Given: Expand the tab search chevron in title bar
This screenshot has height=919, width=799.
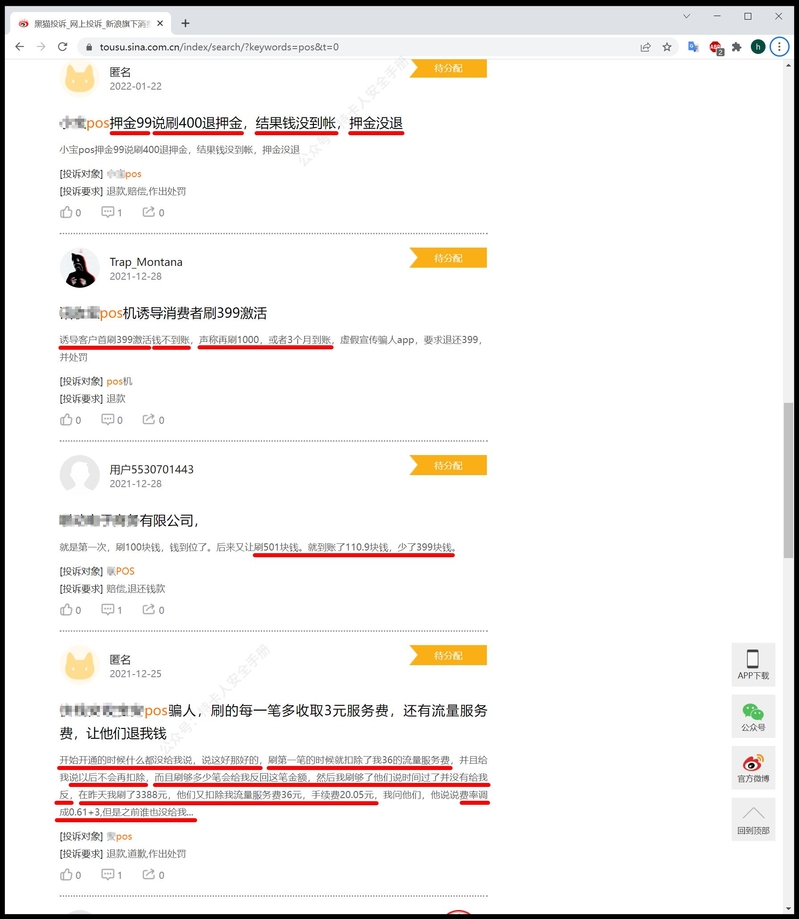Looking at the screenshot, I should [686, 16].
